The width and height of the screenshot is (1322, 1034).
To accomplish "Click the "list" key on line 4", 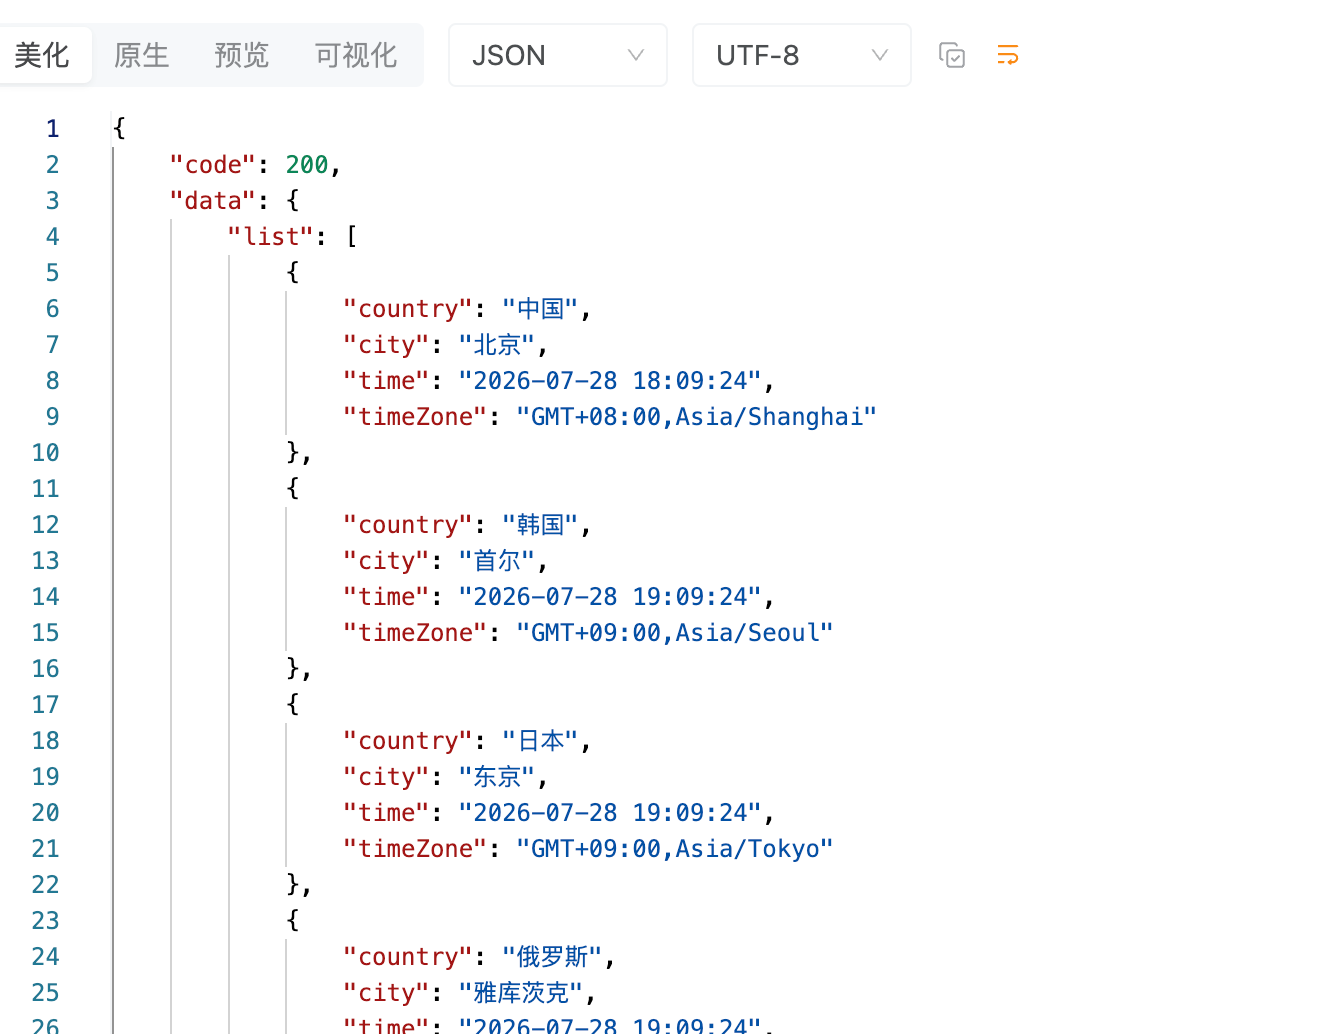I will point(271,237).
